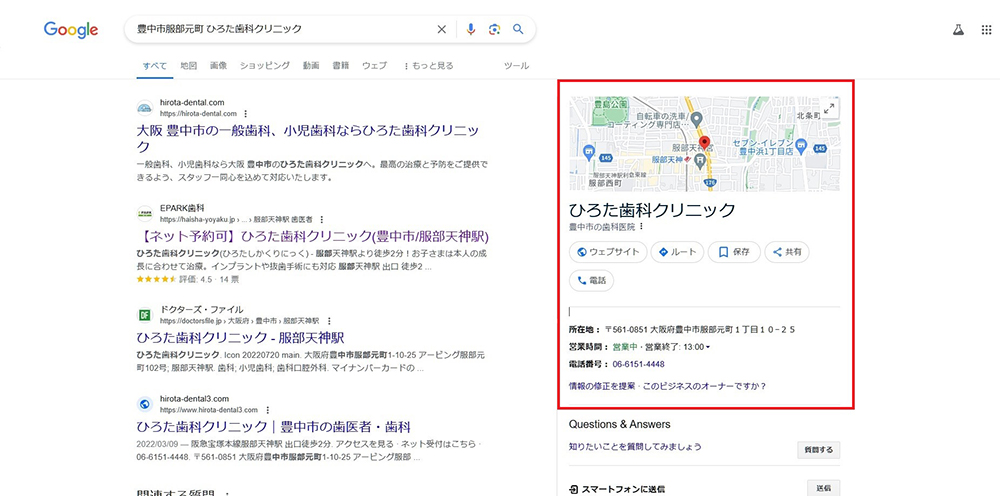
Task: Expand business hours dropdown arrow
Action: point(708,347)
